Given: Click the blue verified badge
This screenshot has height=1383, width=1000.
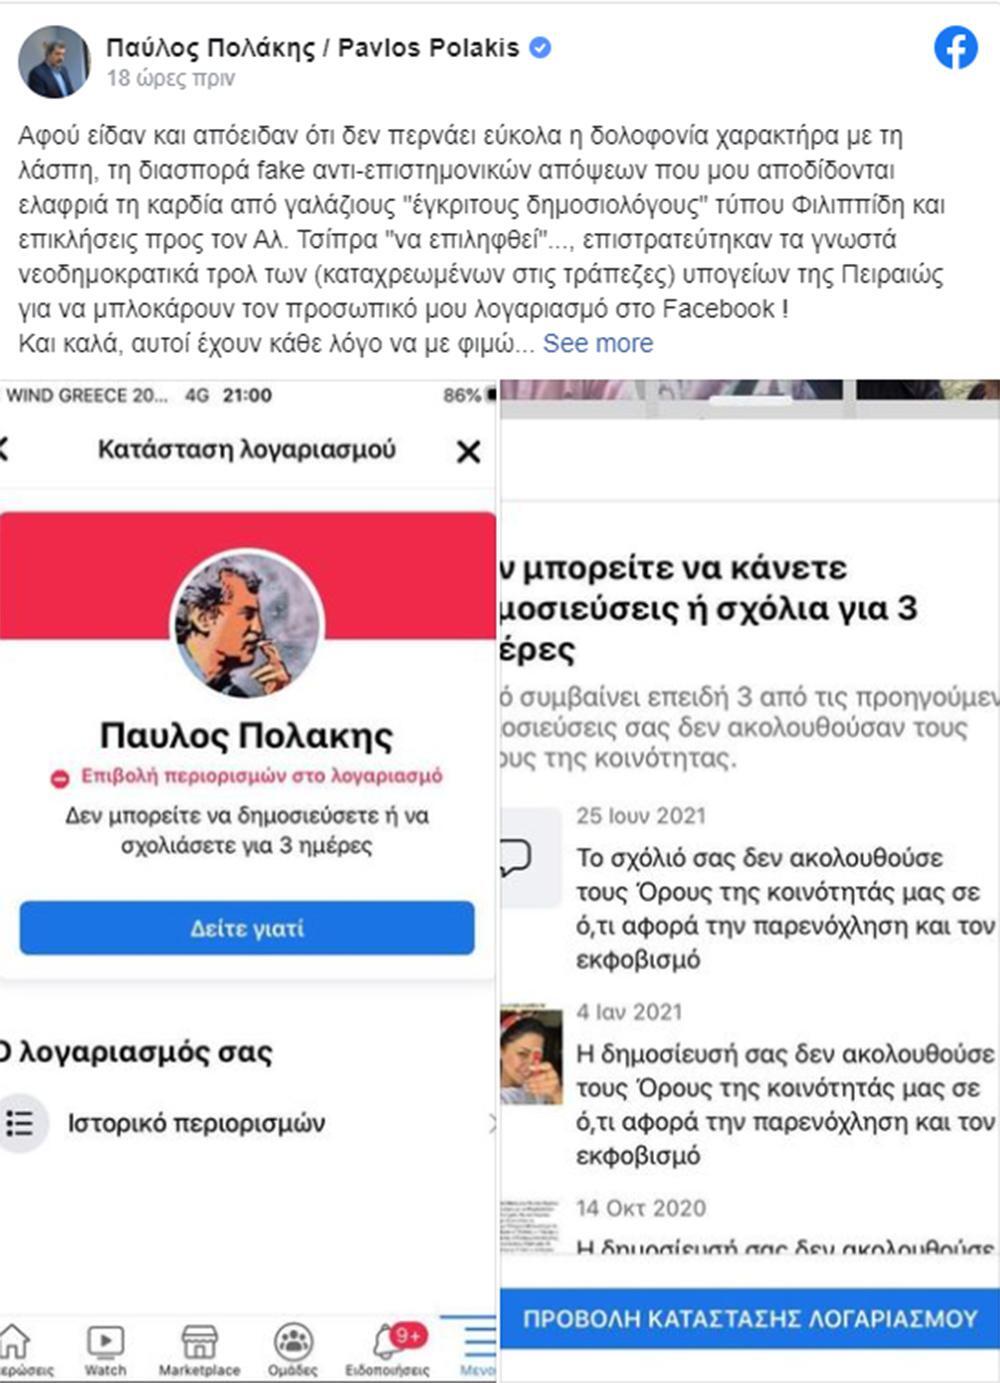Looking at the screenshot, I should coord(540,47).
